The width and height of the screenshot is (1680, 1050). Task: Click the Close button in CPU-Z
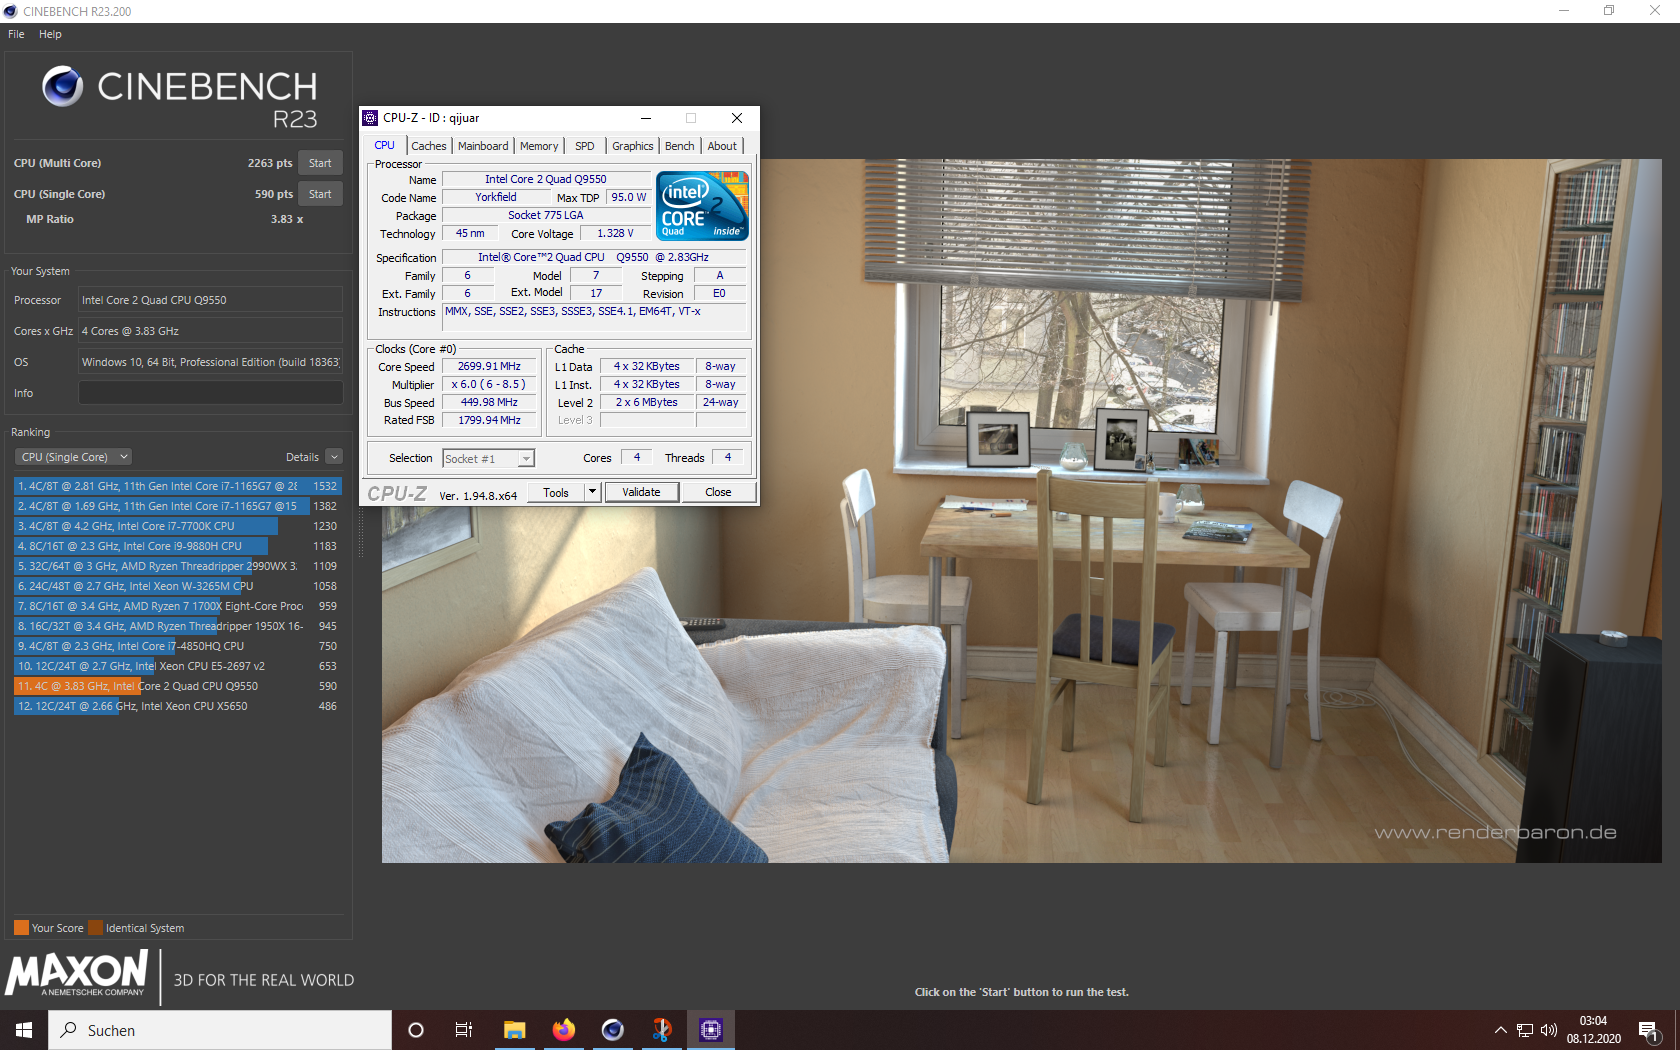coord(718,492)
